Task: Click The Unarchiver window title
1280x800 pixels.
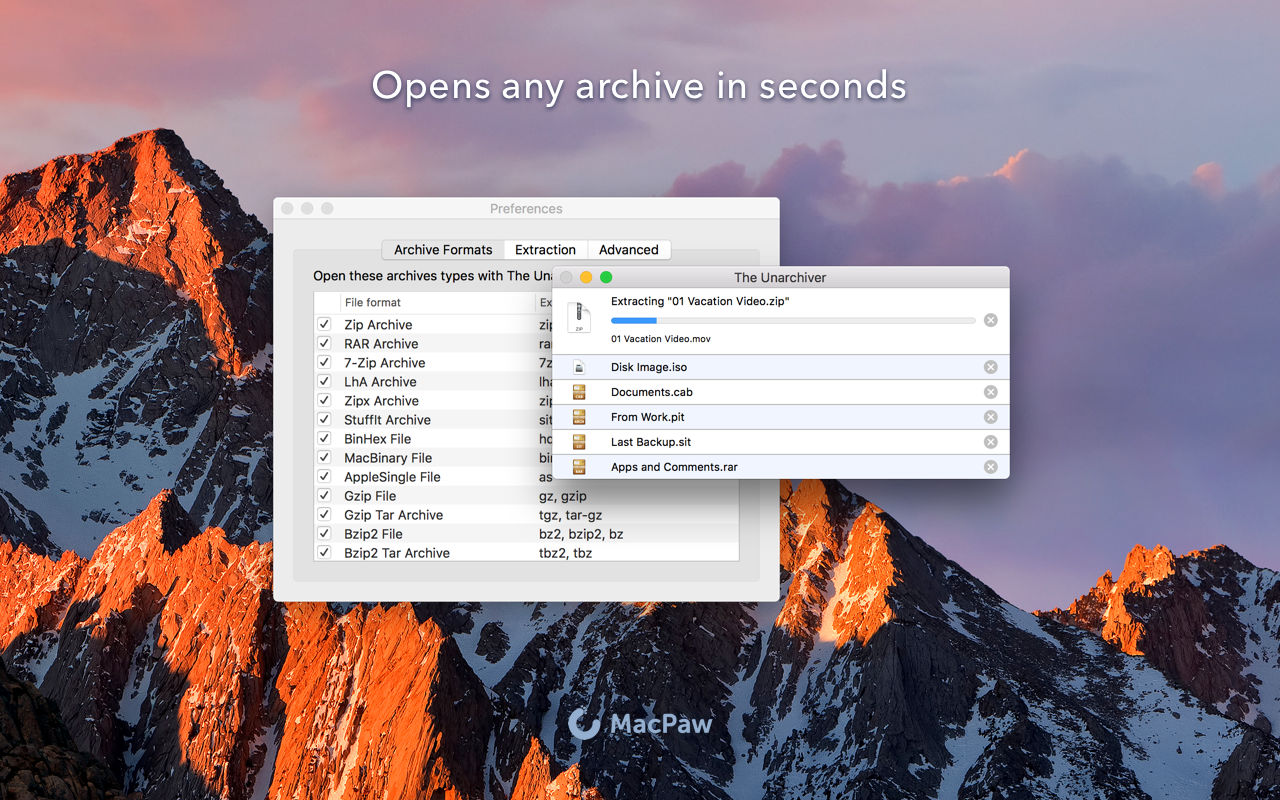Action: pyautogui.click(x=780, y=277)
